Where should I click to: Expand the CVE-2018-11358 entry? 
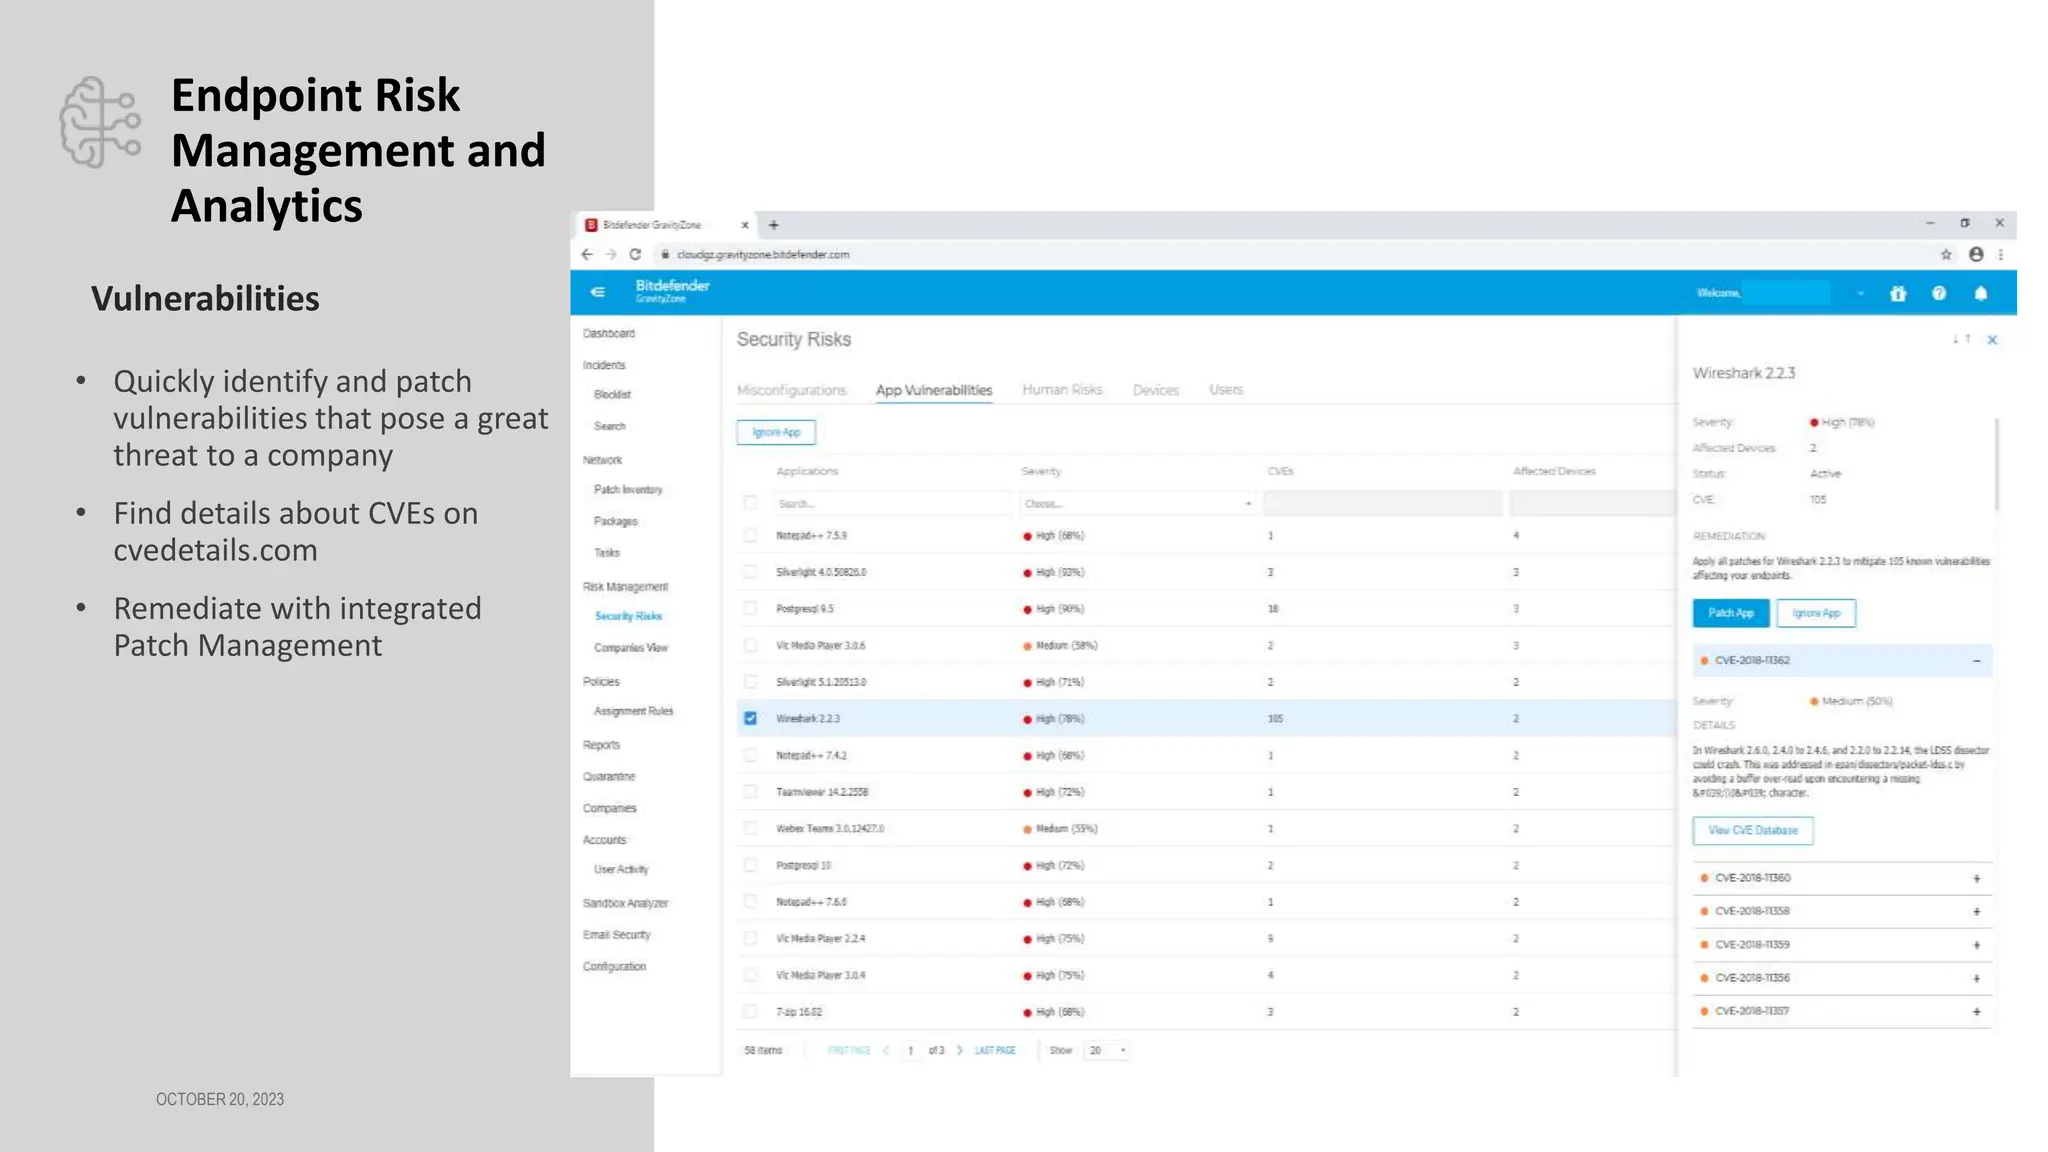click(x=1976, y=911)
